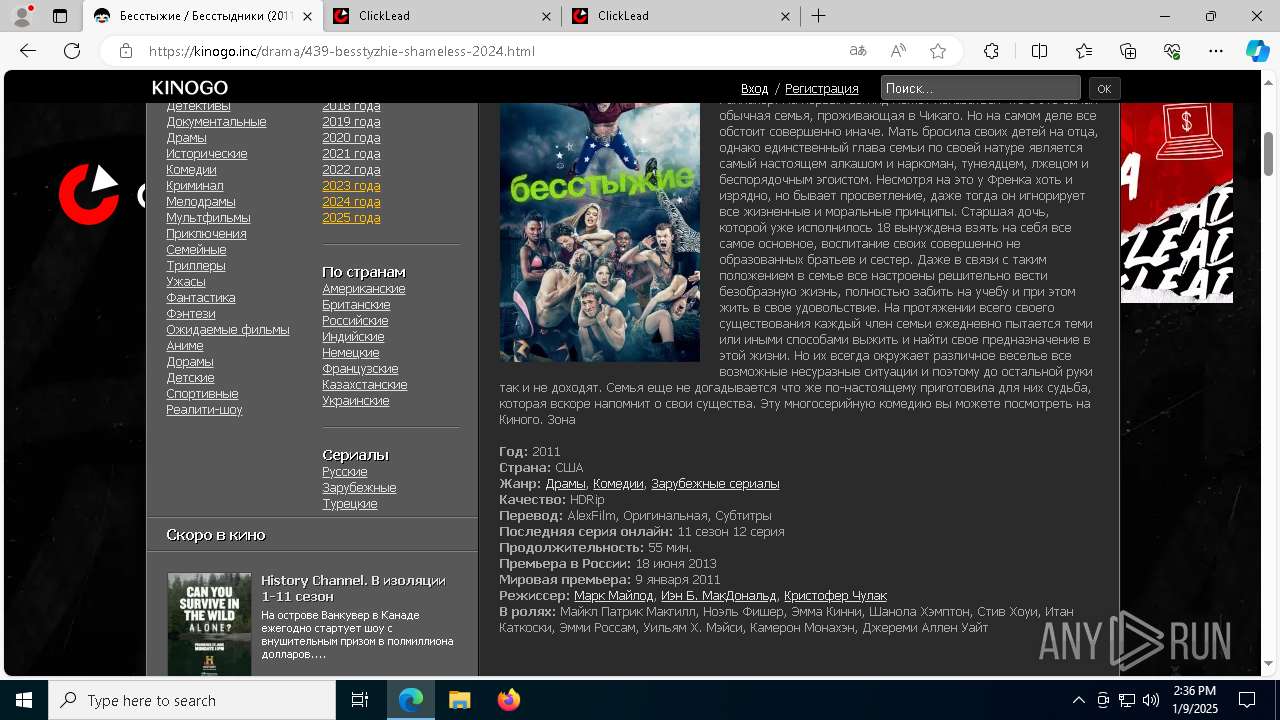
Task: Add this page to favorites star
Action: [x=938, y=51]
